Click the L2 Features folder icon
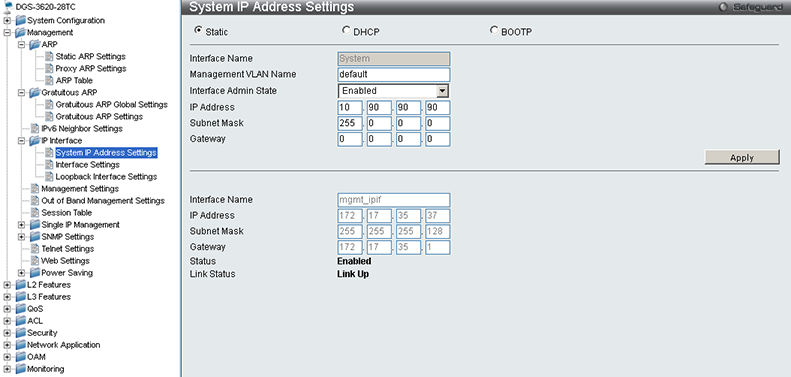791x377 pixels. (x=20, y=285)
